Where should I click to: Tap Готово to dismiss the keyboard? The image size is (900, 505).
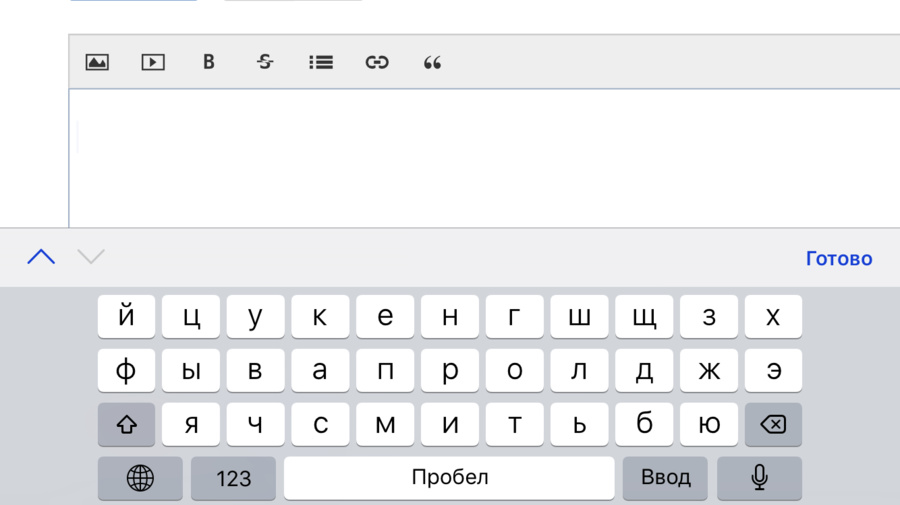point(839,258)
